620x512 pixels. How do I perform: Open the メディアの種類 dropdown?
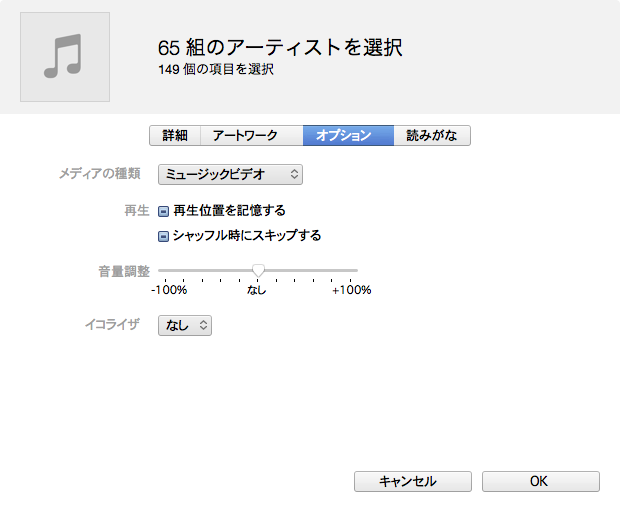(230, 175)
